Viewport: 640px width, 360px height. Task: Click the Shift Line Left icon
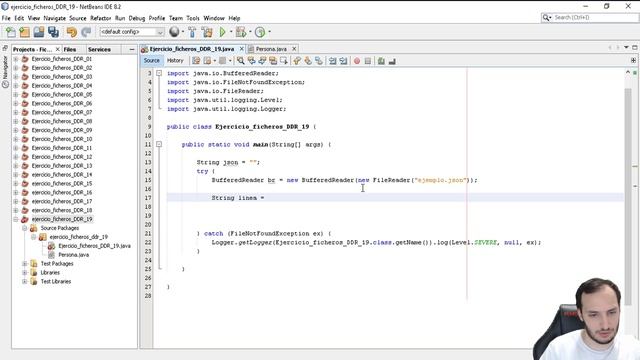[x=333, y=61]
